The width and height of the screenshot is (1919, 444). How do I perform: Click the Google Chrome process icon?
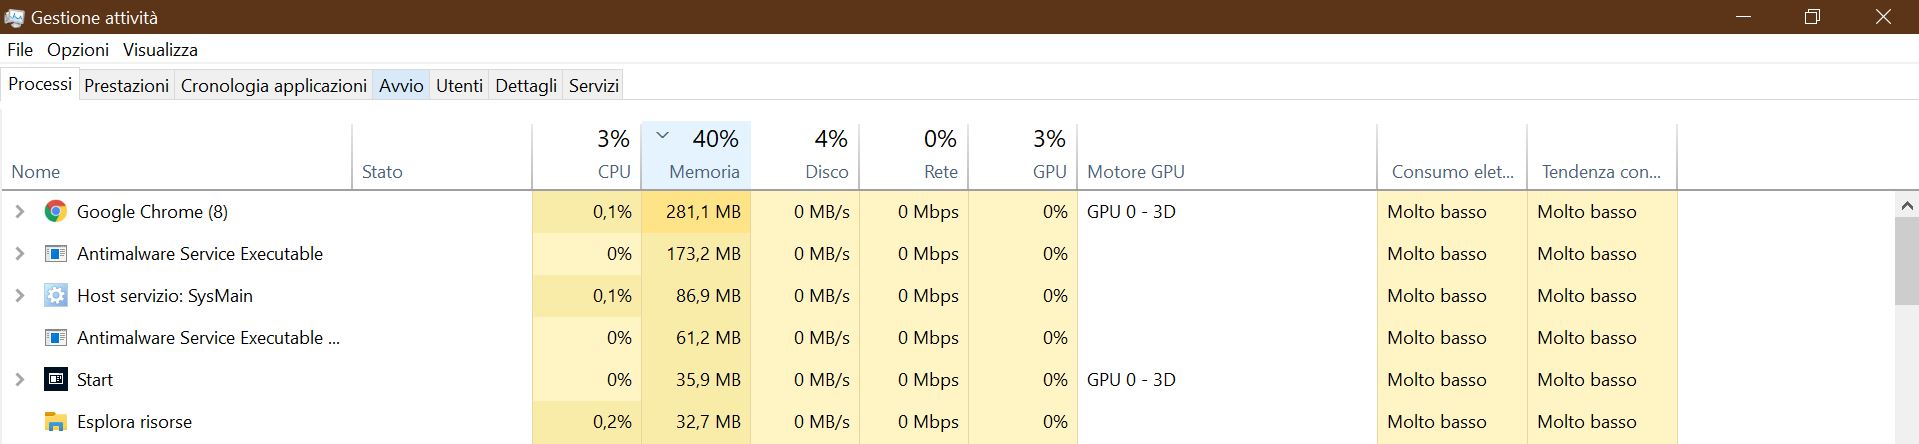(56, 211)
